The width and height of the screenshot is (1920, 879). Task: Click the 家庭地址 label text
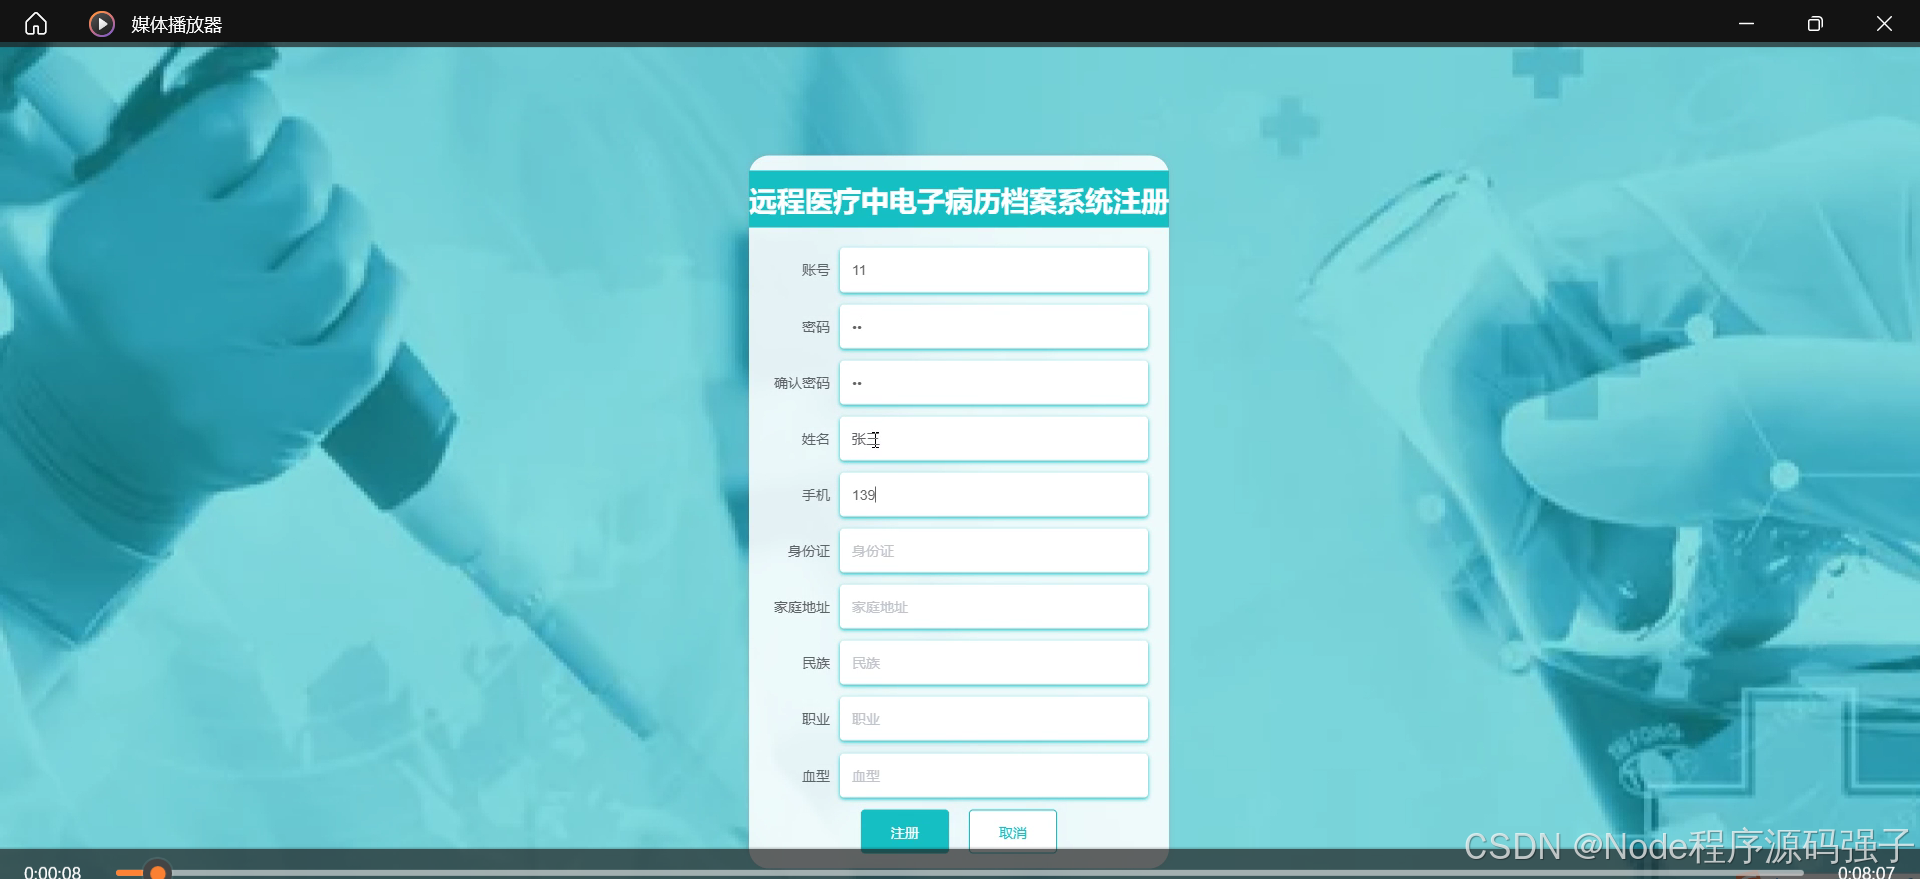point(801,607)
